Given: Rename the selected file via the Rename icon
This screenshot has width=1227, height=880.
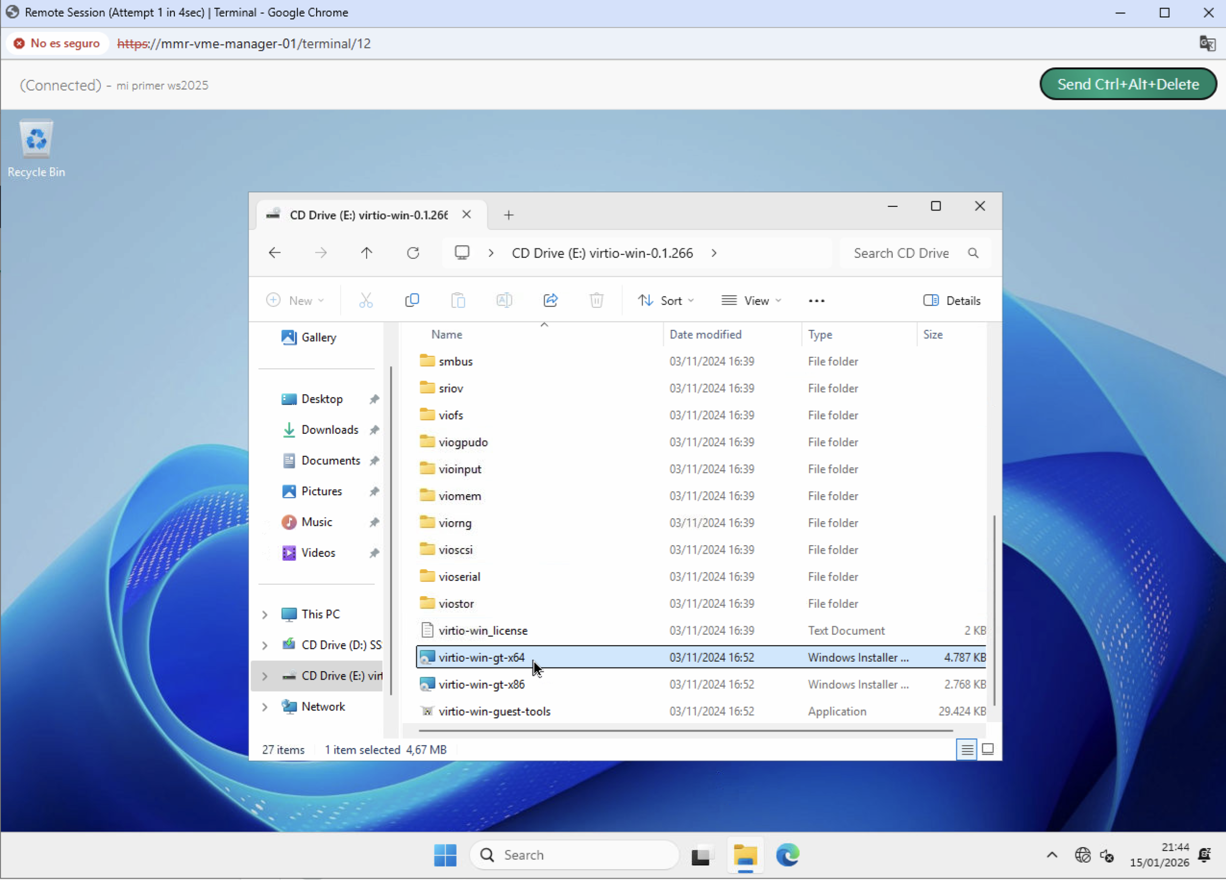Looking at the screenshot, I should point(504,300).
